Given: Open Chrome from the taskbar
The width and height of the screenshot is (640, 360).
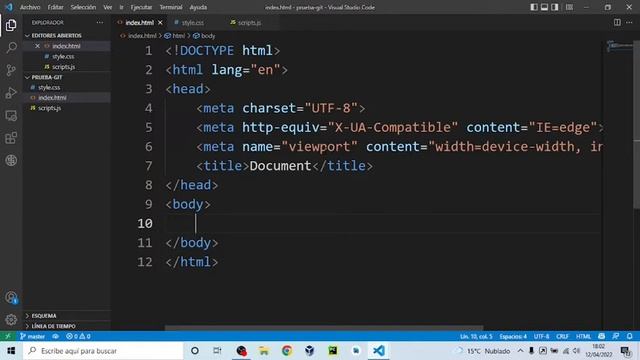Looking at the screenshot, I should [x=287, y=351].
